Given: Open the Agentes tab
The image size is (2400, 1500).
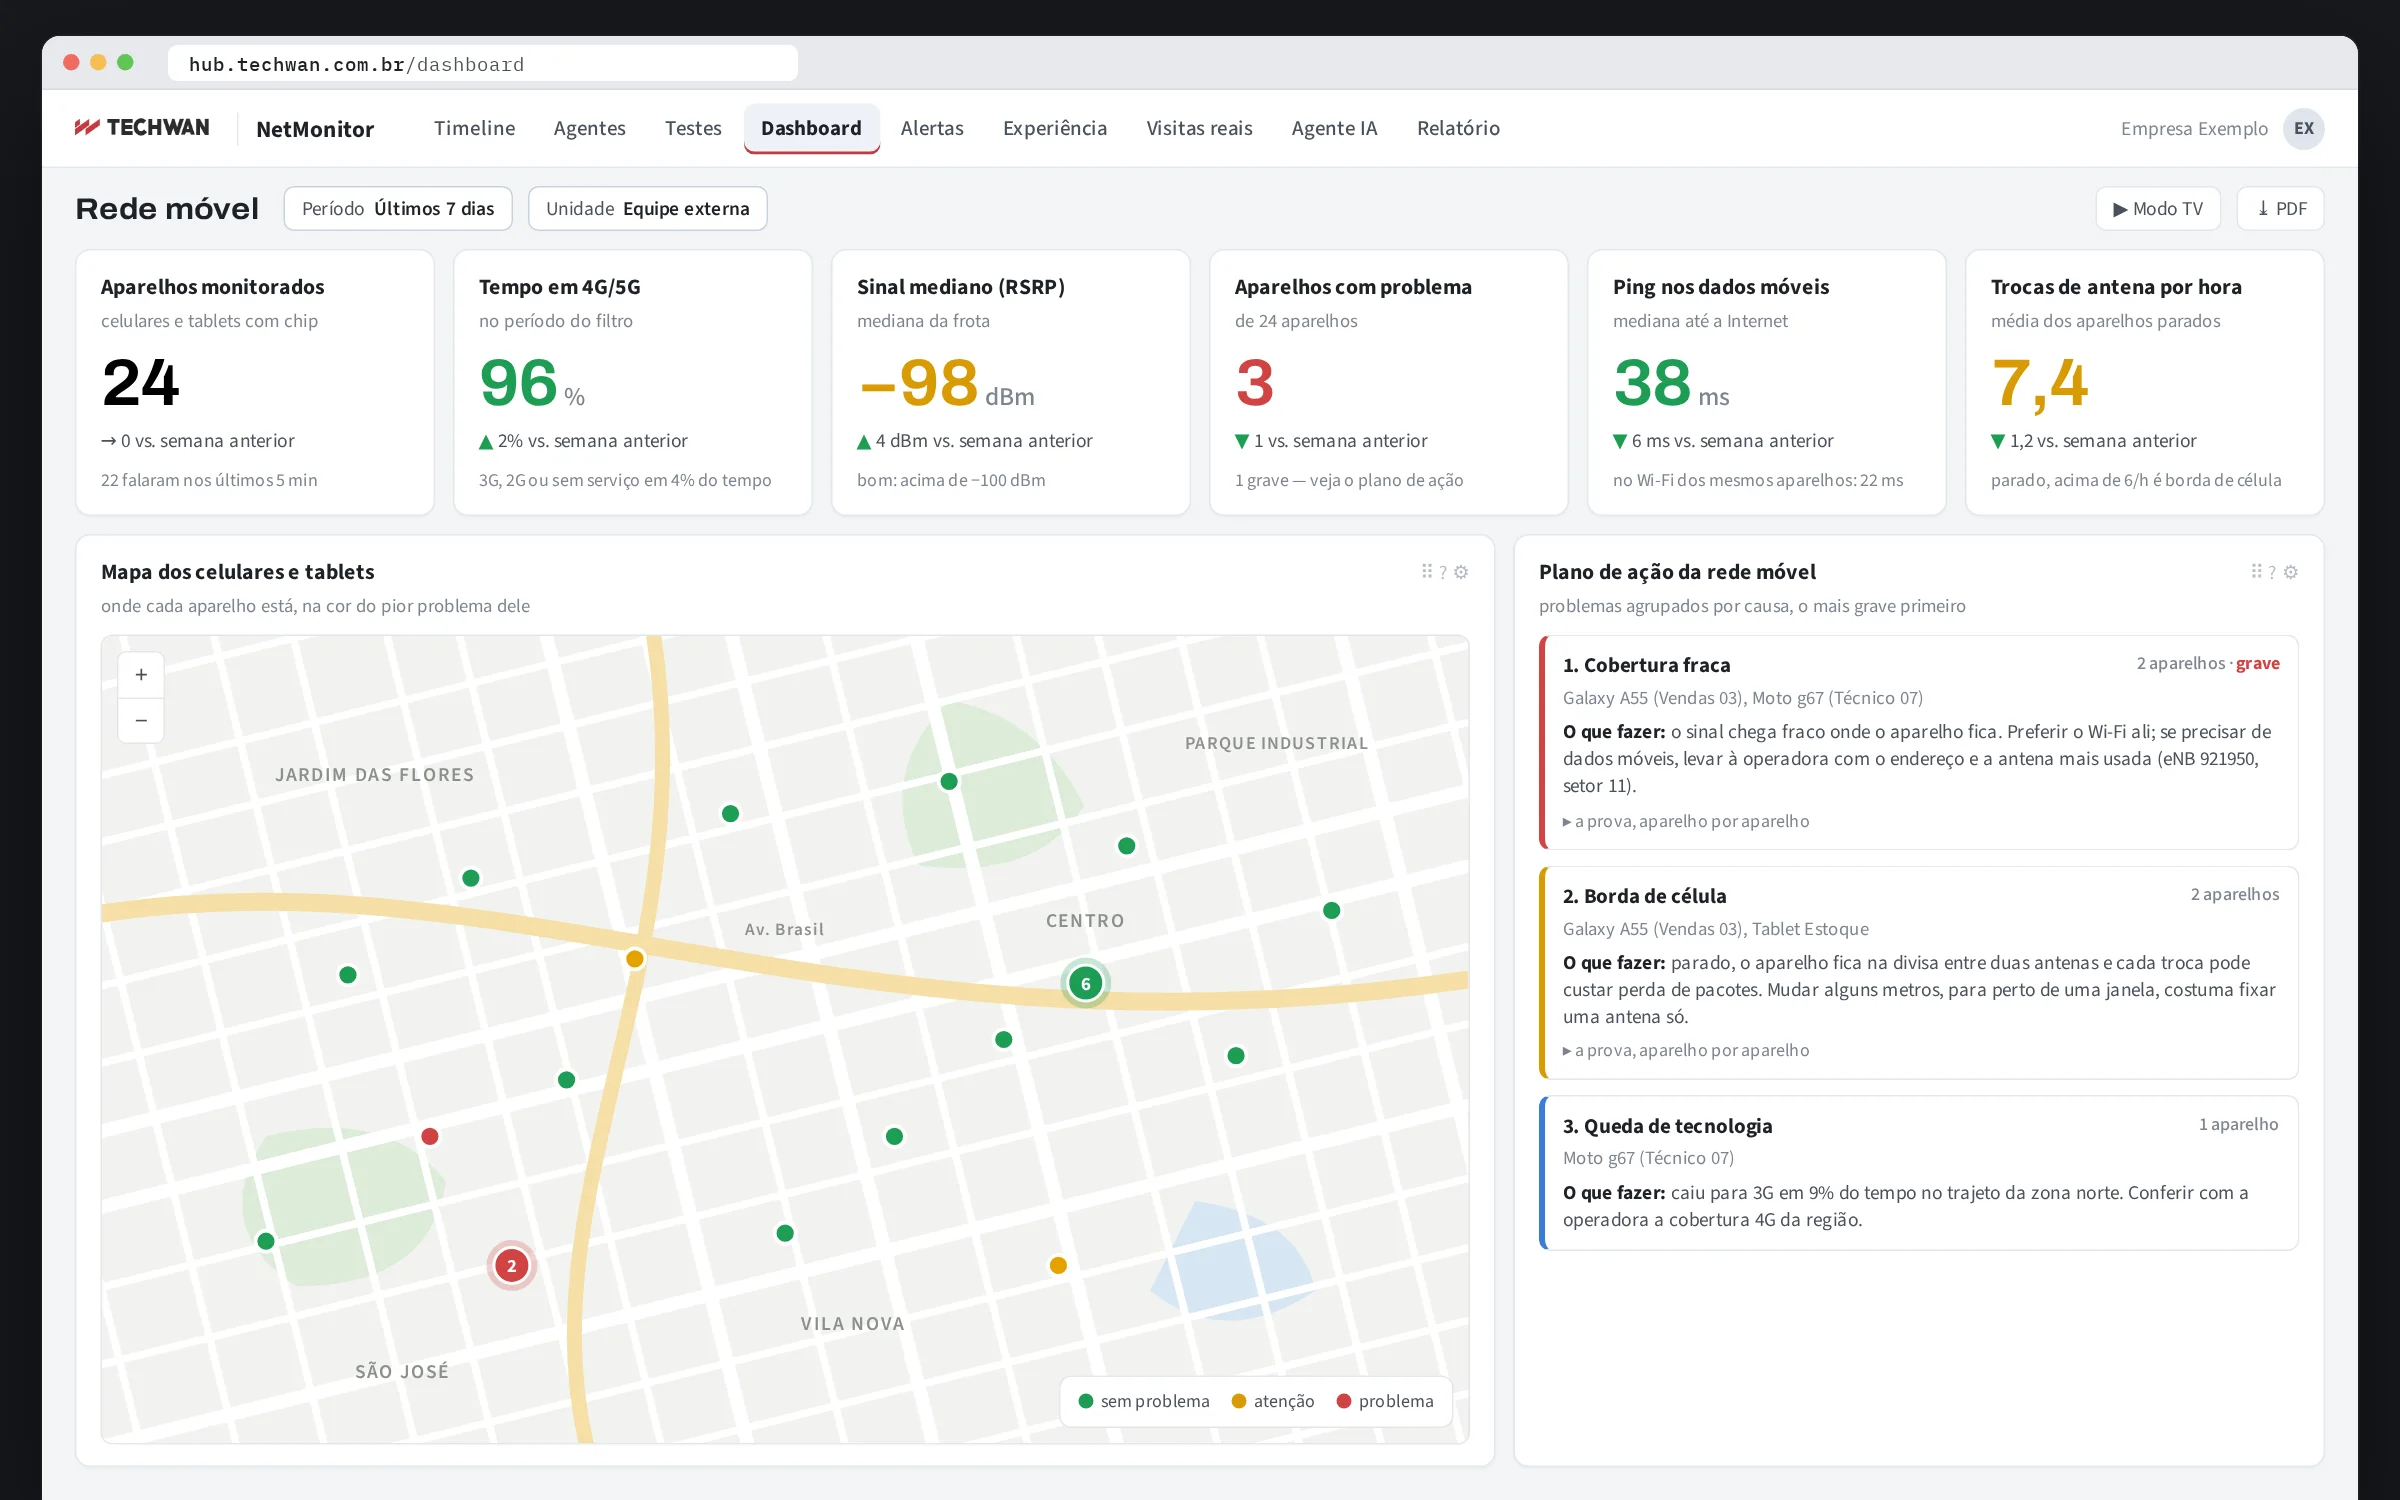Looking at the screenshot, I should pyautogui.click(x=589, y=128).
